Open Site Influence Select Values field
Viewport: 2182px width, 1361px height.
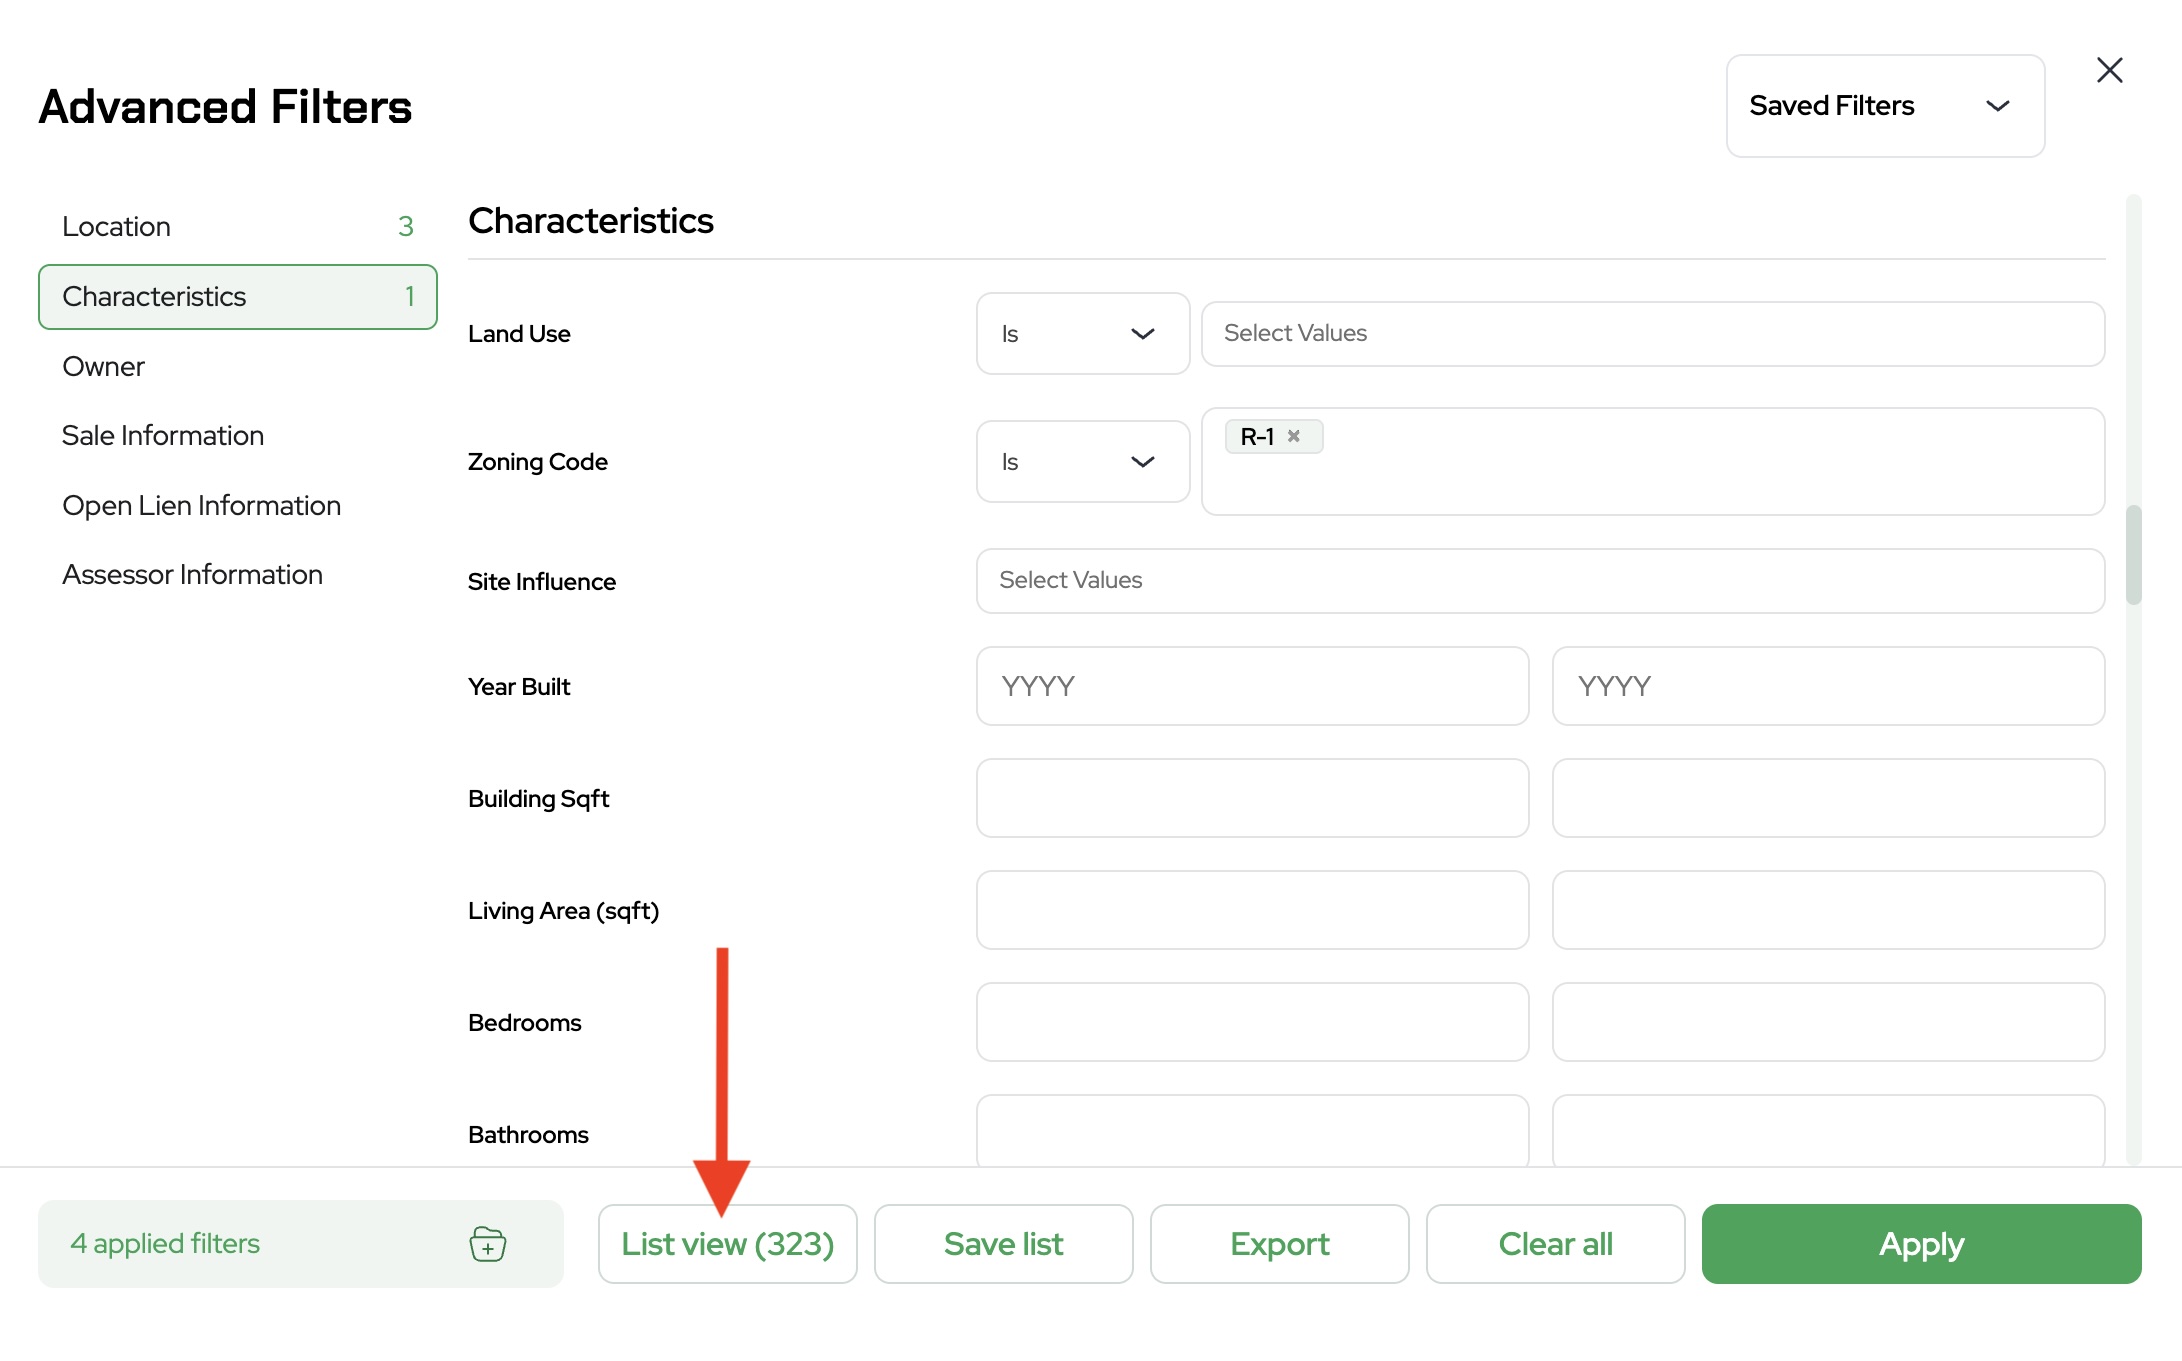pos(1539,581)
